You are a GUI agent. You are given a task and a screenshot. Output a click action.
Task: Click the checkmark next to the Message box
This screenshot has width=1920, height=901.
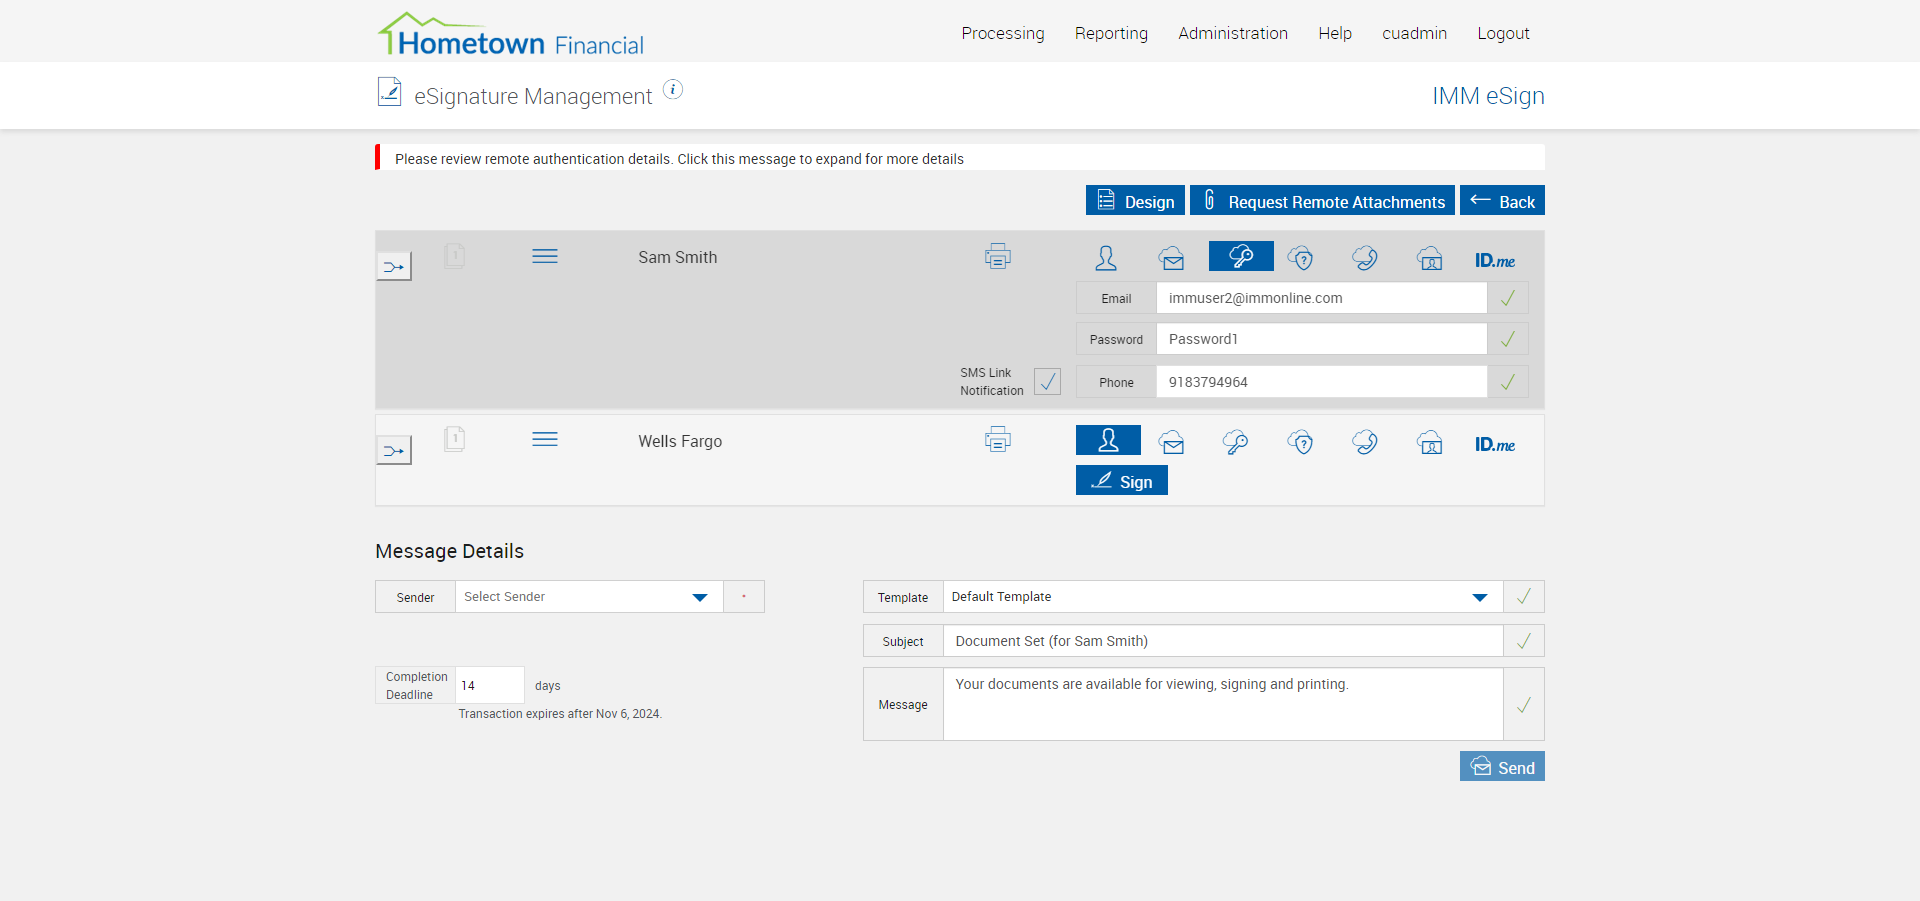pos(1524,705)
